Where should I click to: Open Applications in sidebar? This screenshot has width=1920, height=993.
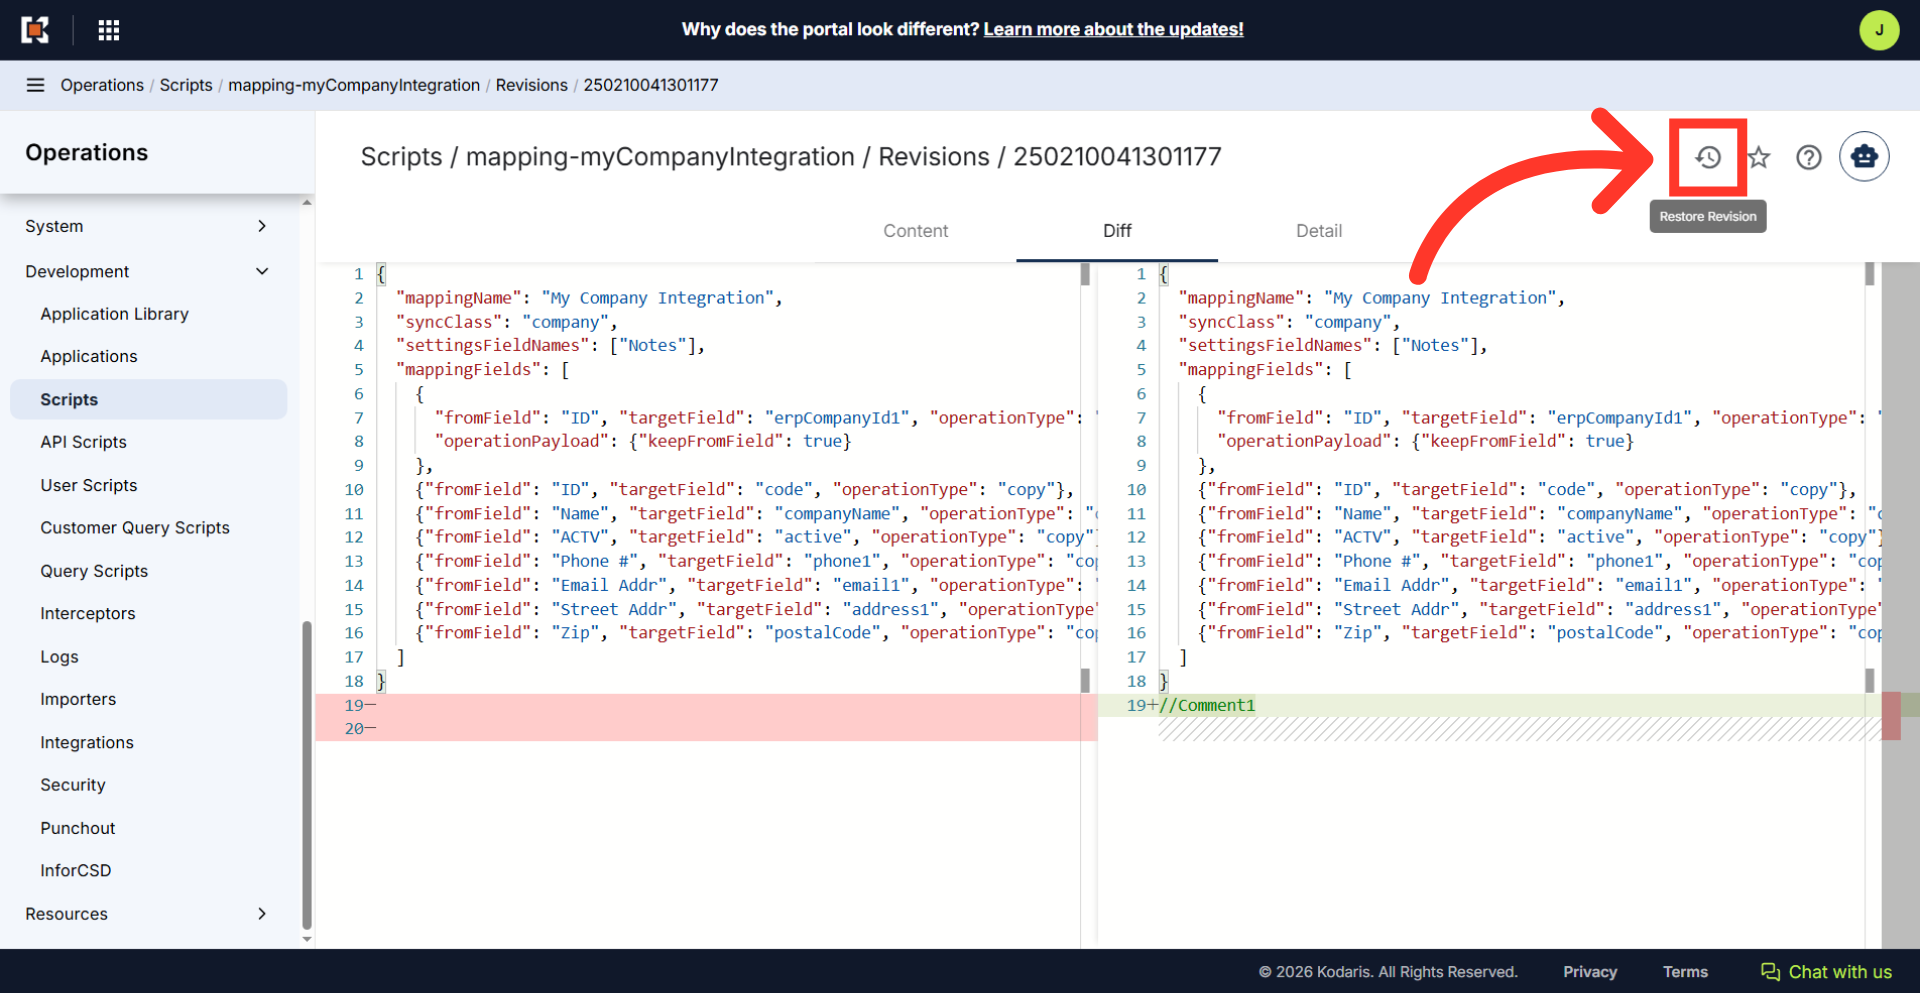(x=89, y=356)
